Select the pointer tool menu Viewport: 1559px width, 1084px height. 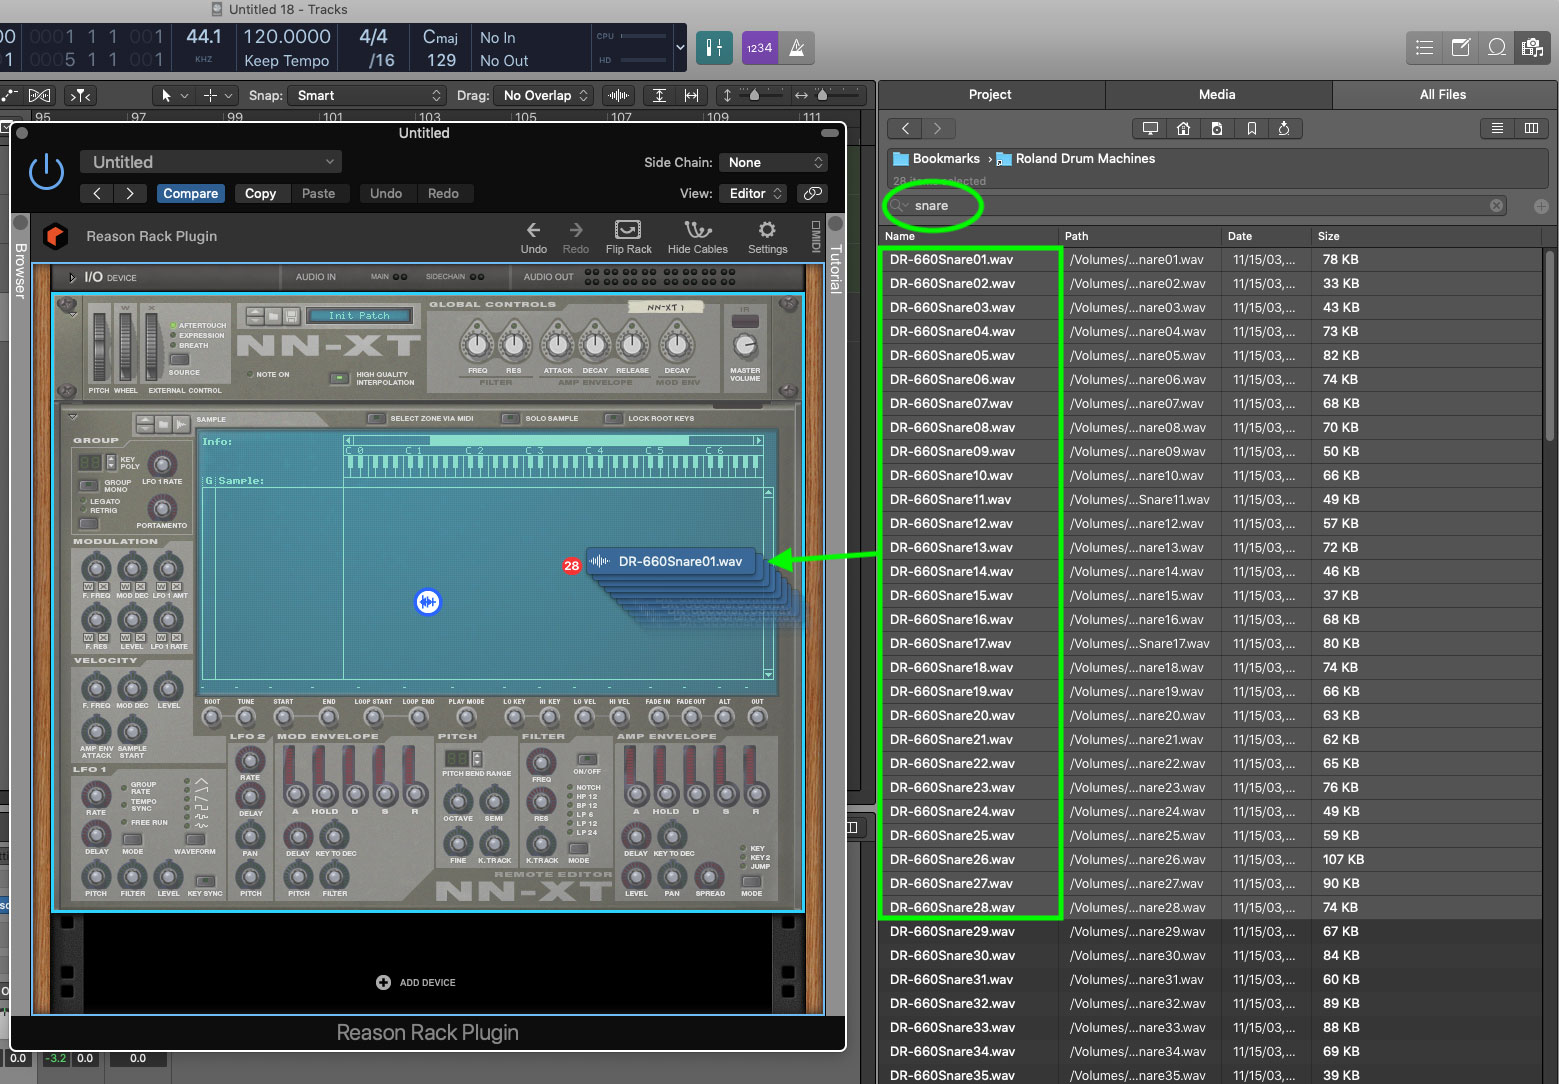pyautogui.click(x=173, y=95)
